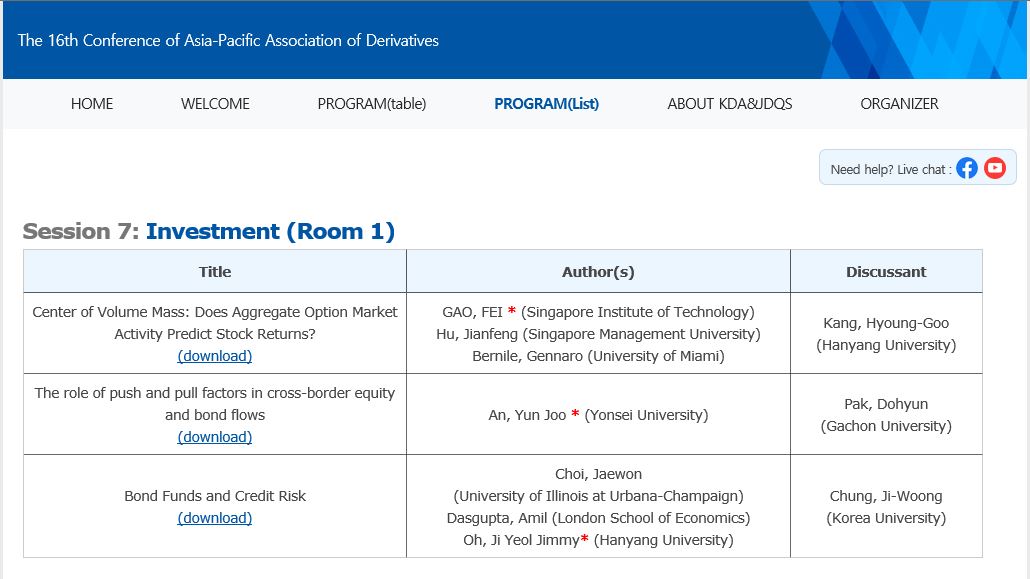Download the Center of Volume Mass paper
Image resolution: width=1030 pixels, height=579 pixels.
tap(215, 356)
